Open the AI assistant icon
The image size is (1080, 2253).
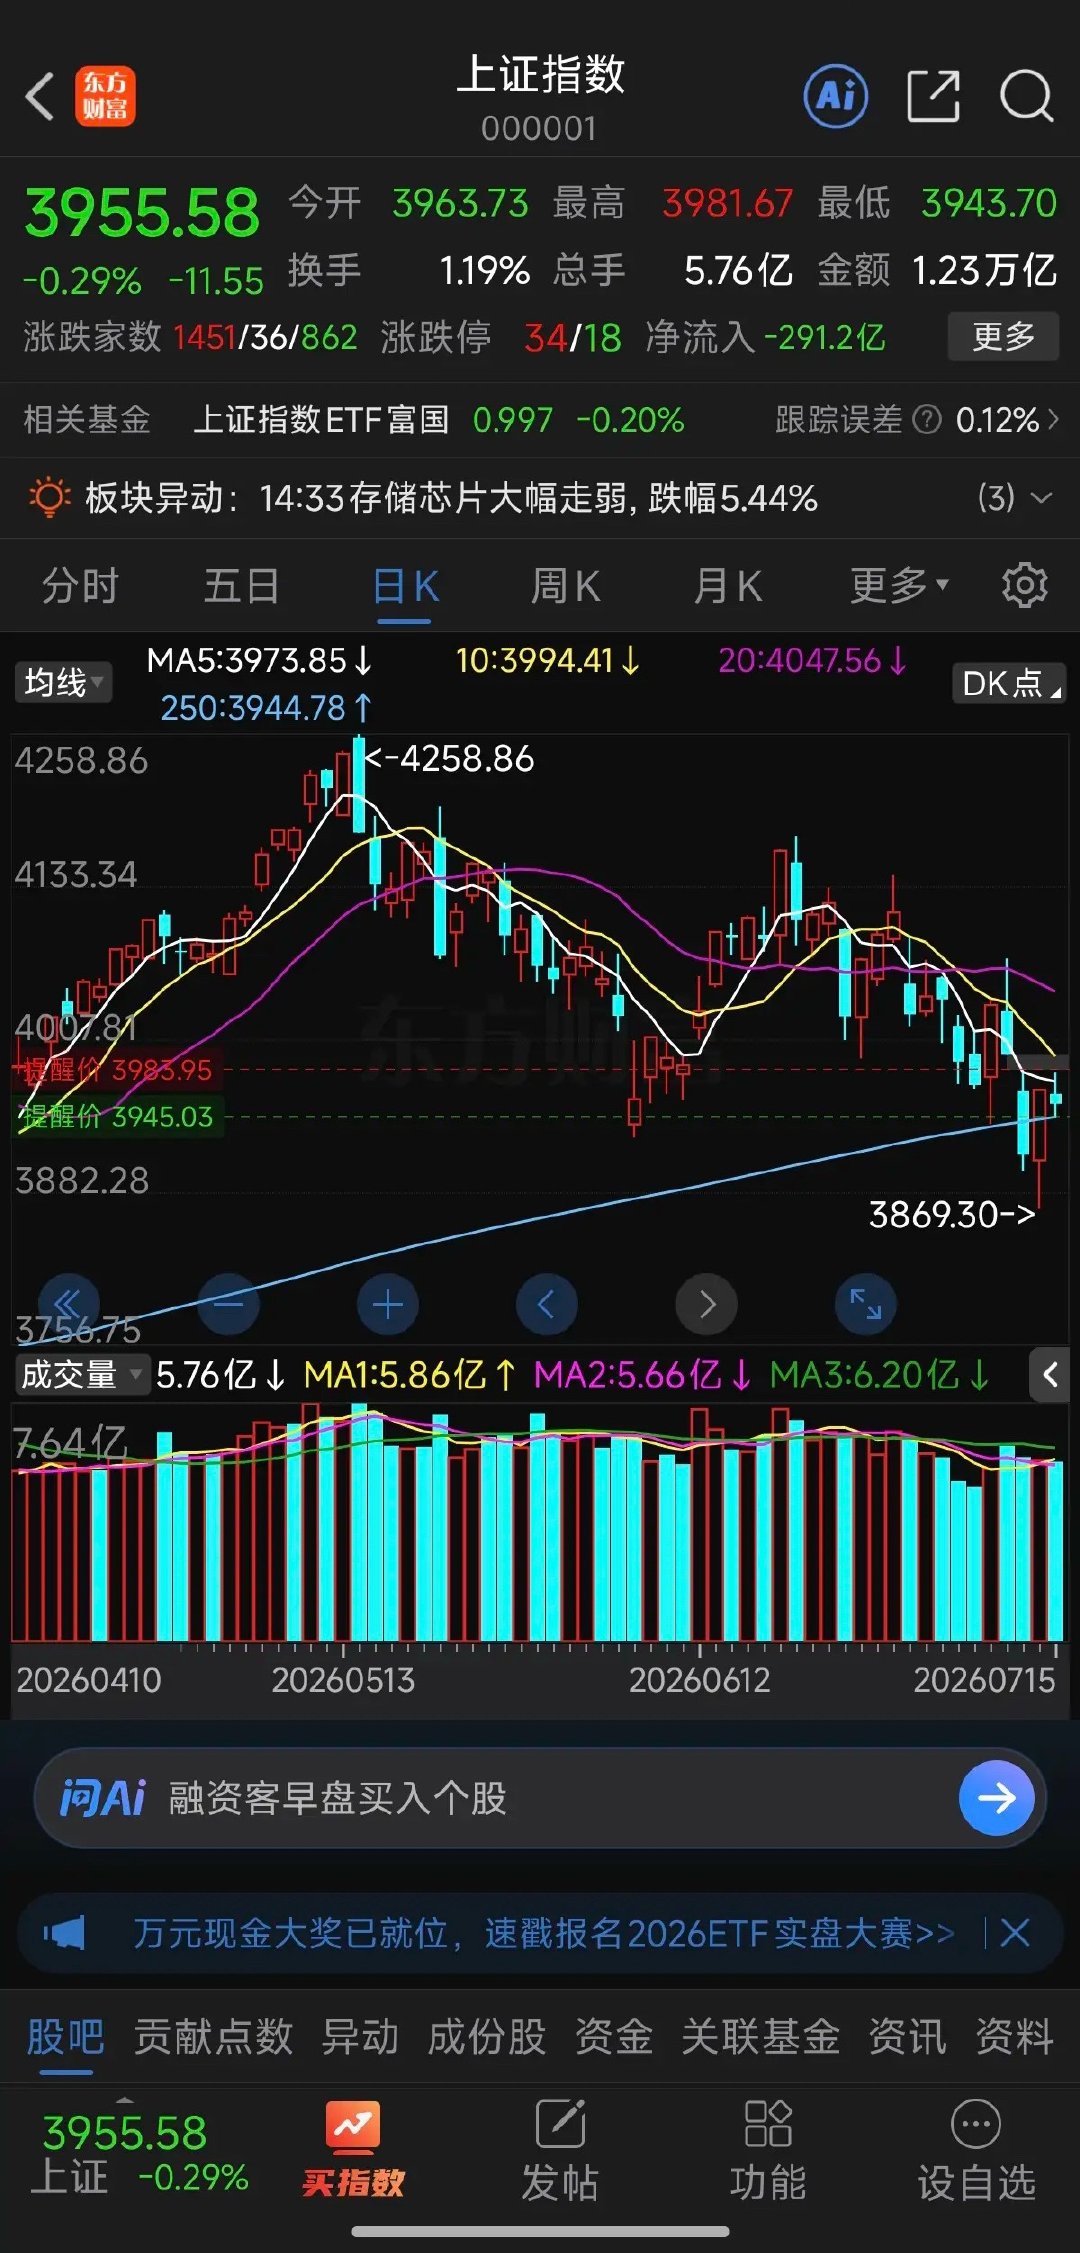point(836,96)
